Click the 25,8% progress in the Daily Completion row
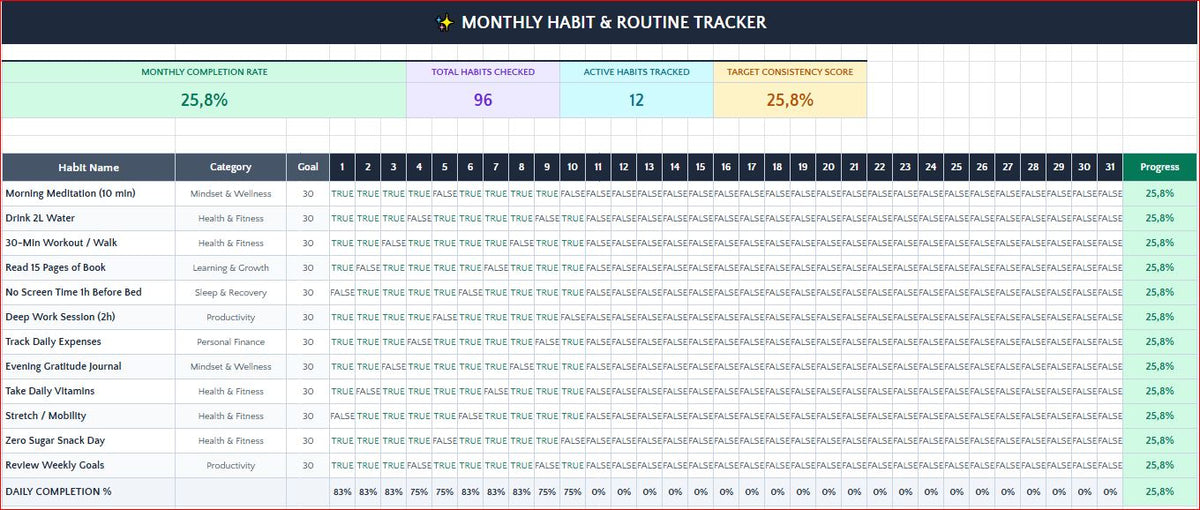Viewport: 1200px width, 510px height. pos(1160,492)
